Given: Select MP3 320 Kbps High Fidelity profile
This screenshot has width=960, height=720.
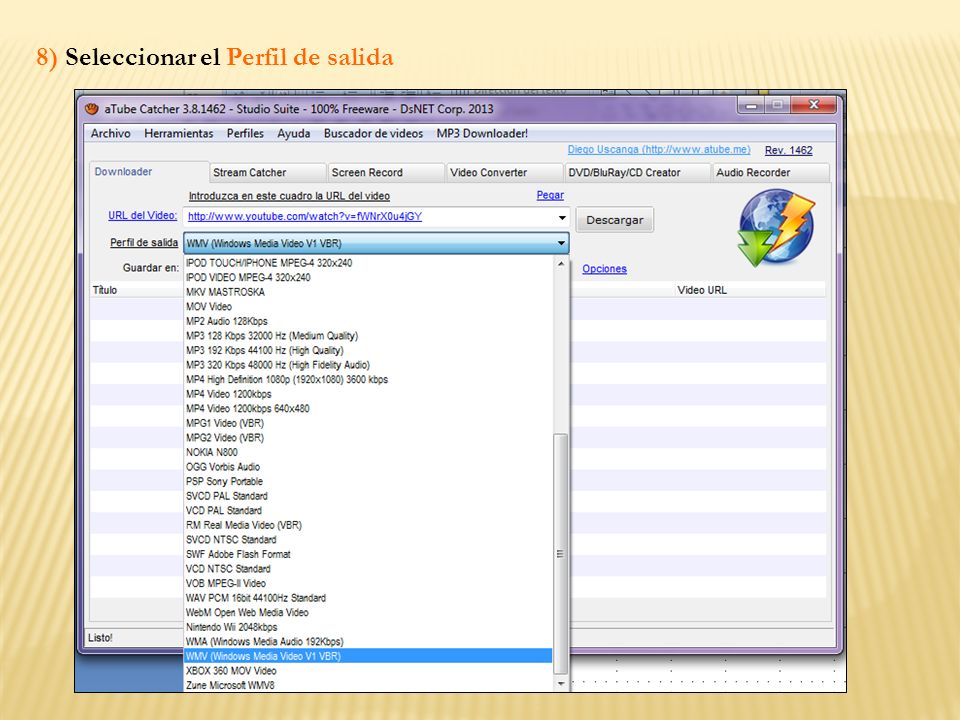Looking at the screenshot, I should [368, 365].
